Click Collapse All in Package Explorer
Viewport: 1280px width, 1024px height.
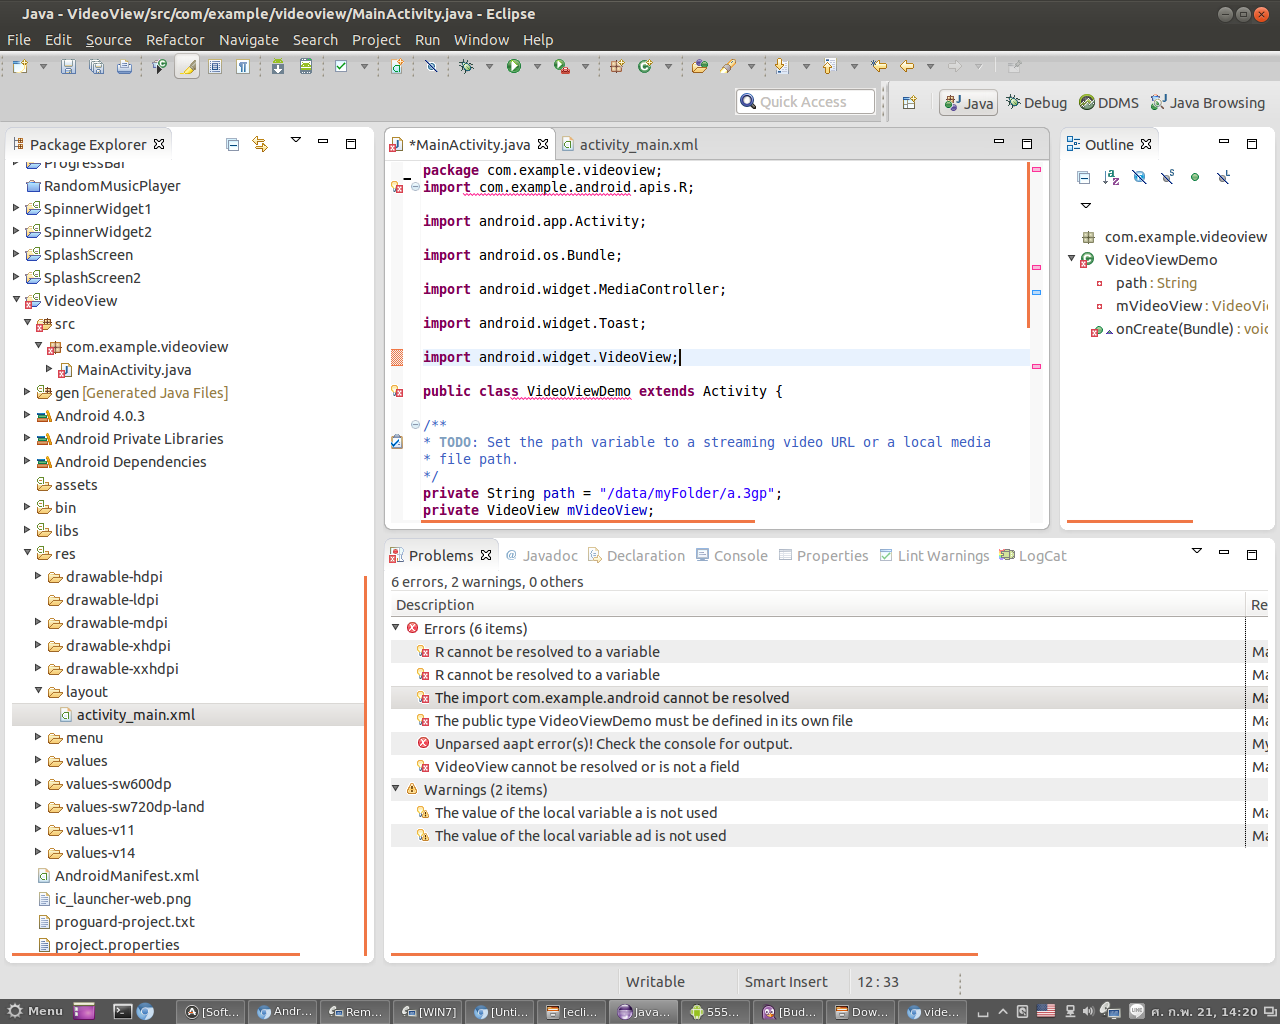pos(233,144)
